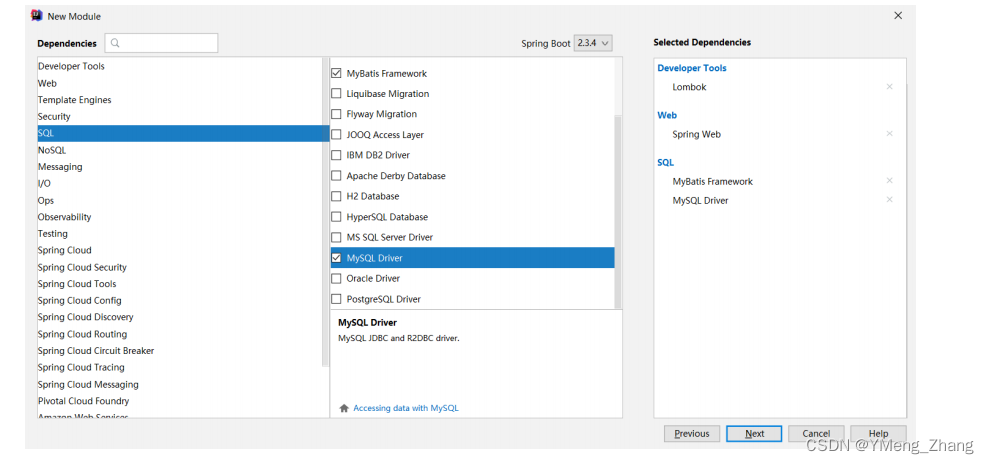
Task: Click the home icon beside Accessing data link
Action: pos(344,409)
